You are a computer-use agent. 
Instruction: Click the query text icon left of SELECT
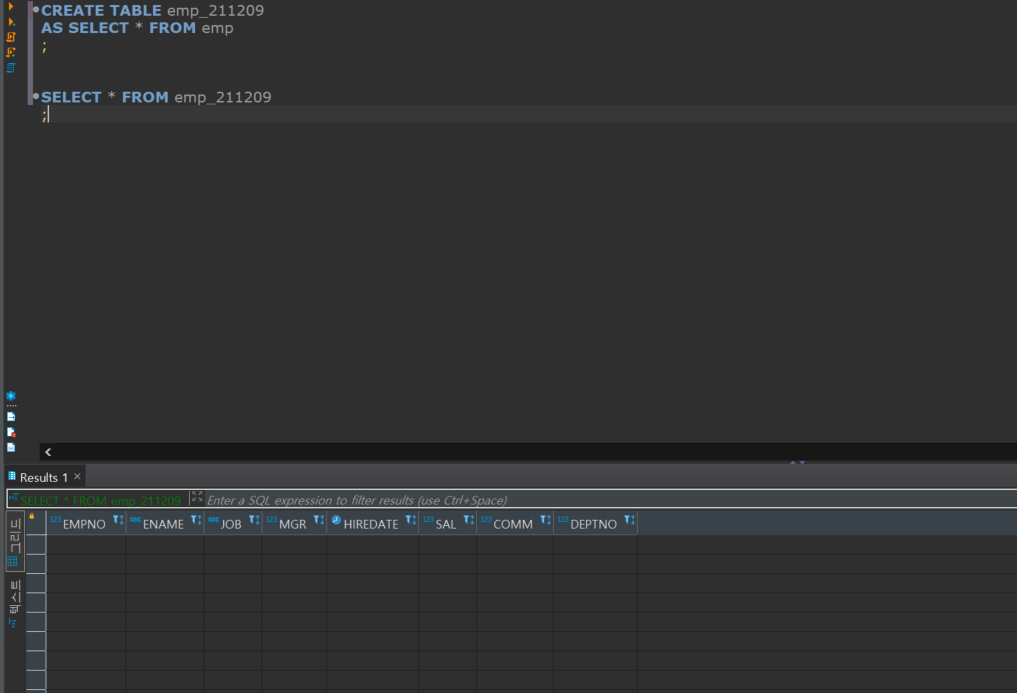pos(13,498)
